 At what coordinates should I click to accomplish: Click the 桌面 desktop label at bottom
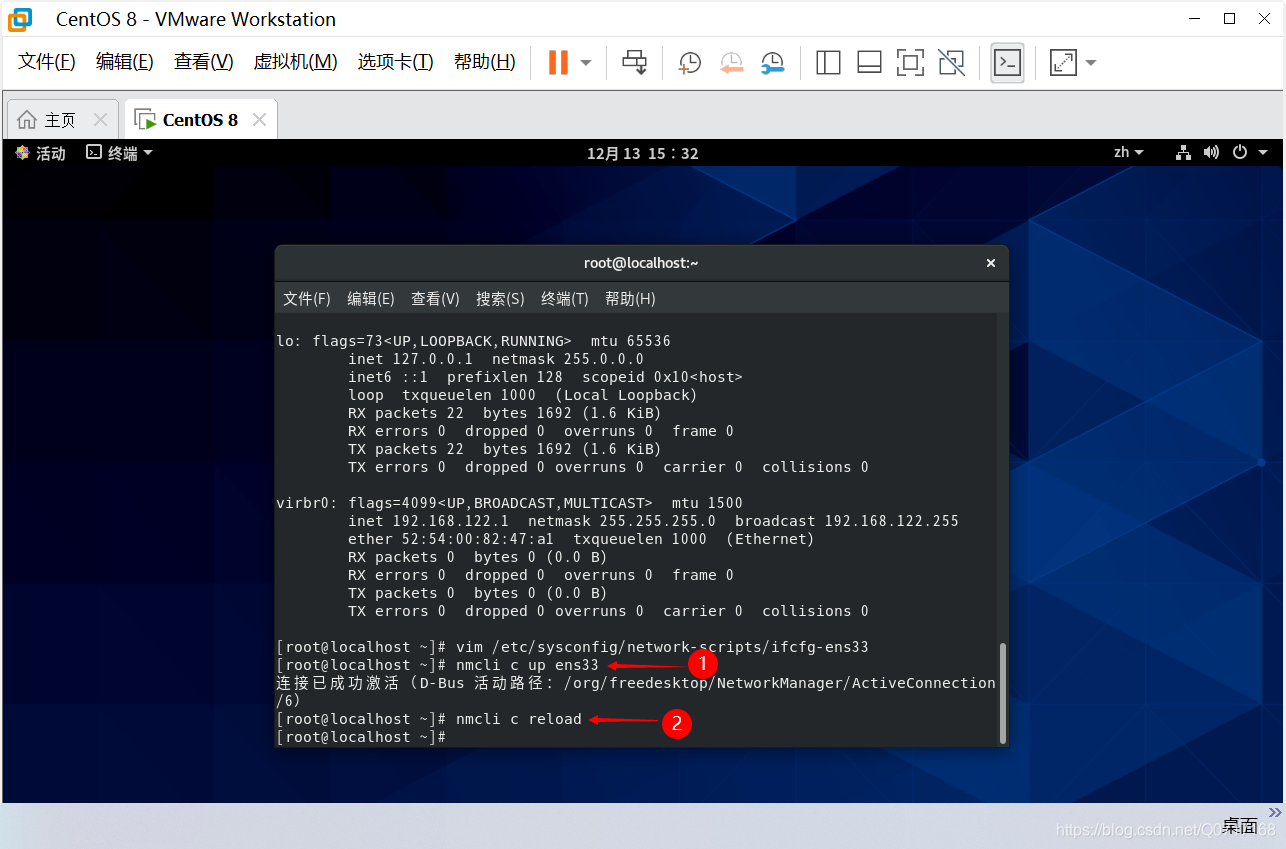click(x=1241, y=826)
